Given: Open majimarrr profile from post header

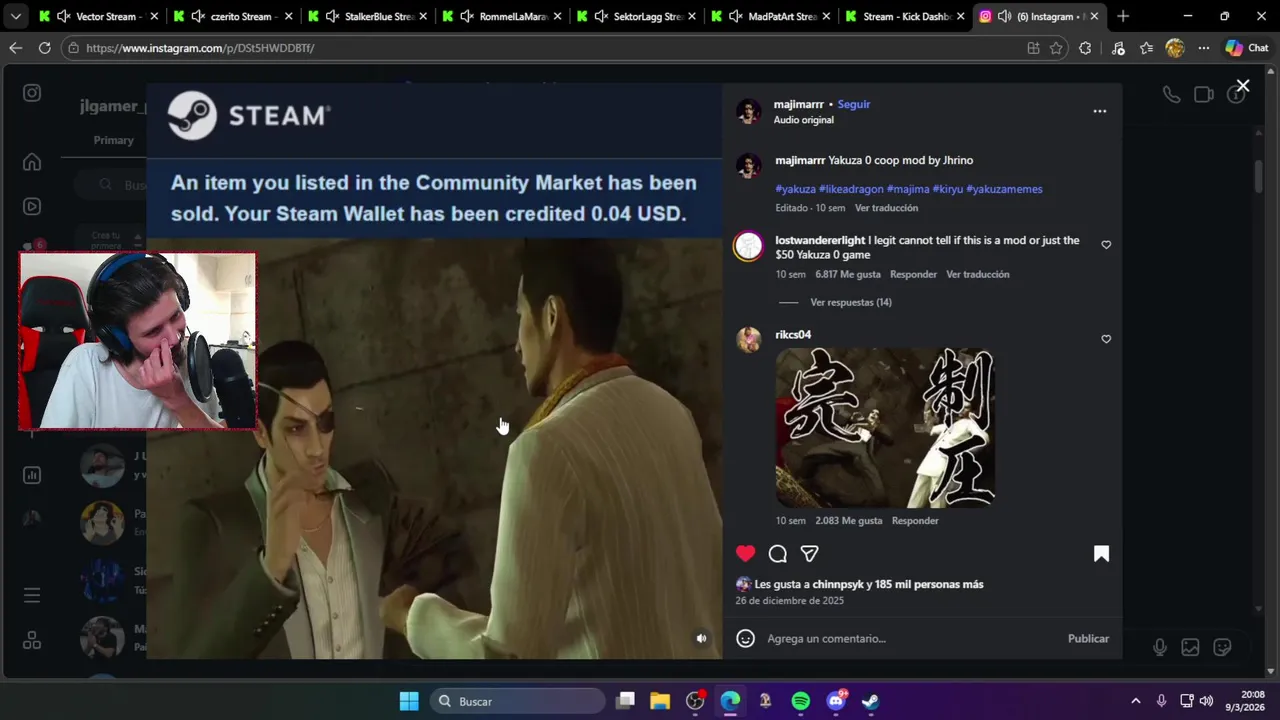Looking at the screenshot, I should pyautogui.click(x=799, y=104).
